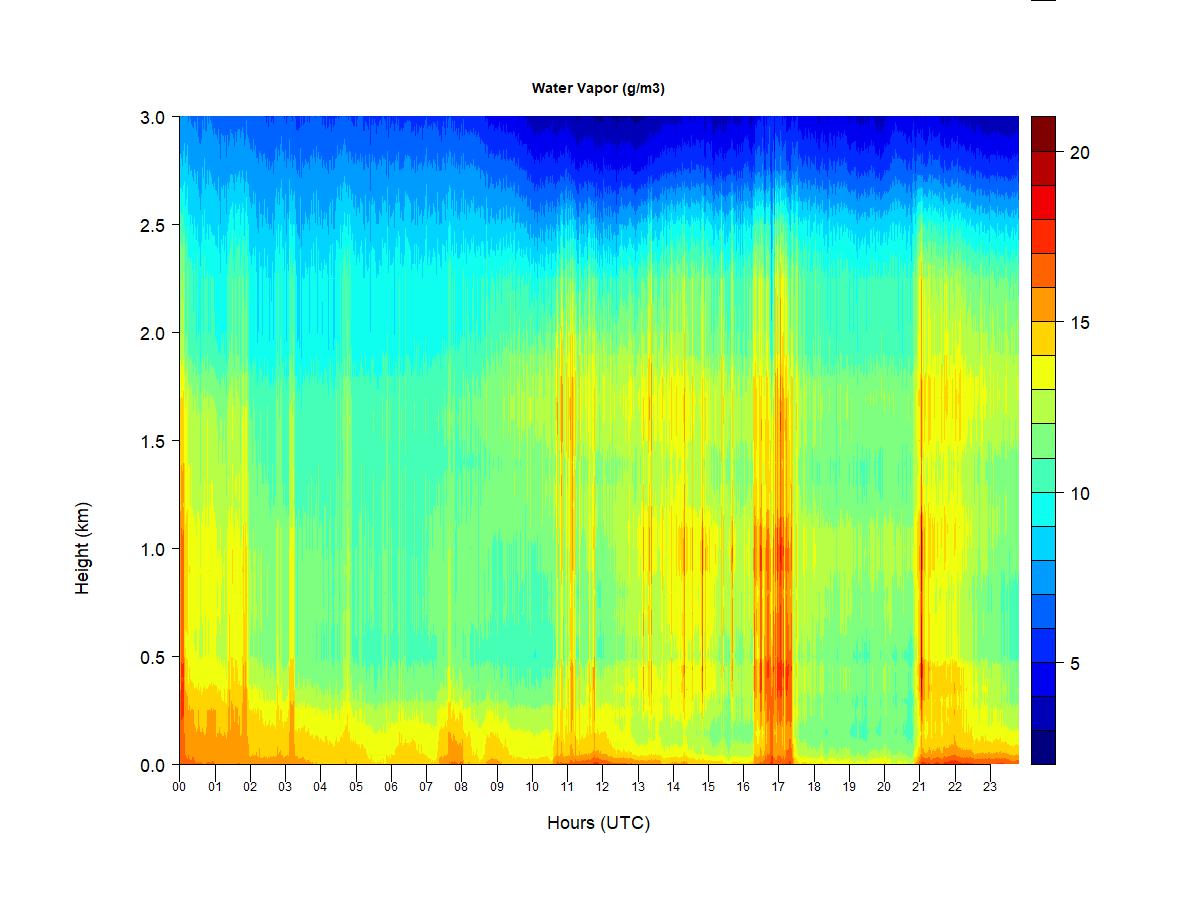1200x900 pixels.
Task: Click the Water Vapor (g/m3) plot title
Action: (598, 88)
